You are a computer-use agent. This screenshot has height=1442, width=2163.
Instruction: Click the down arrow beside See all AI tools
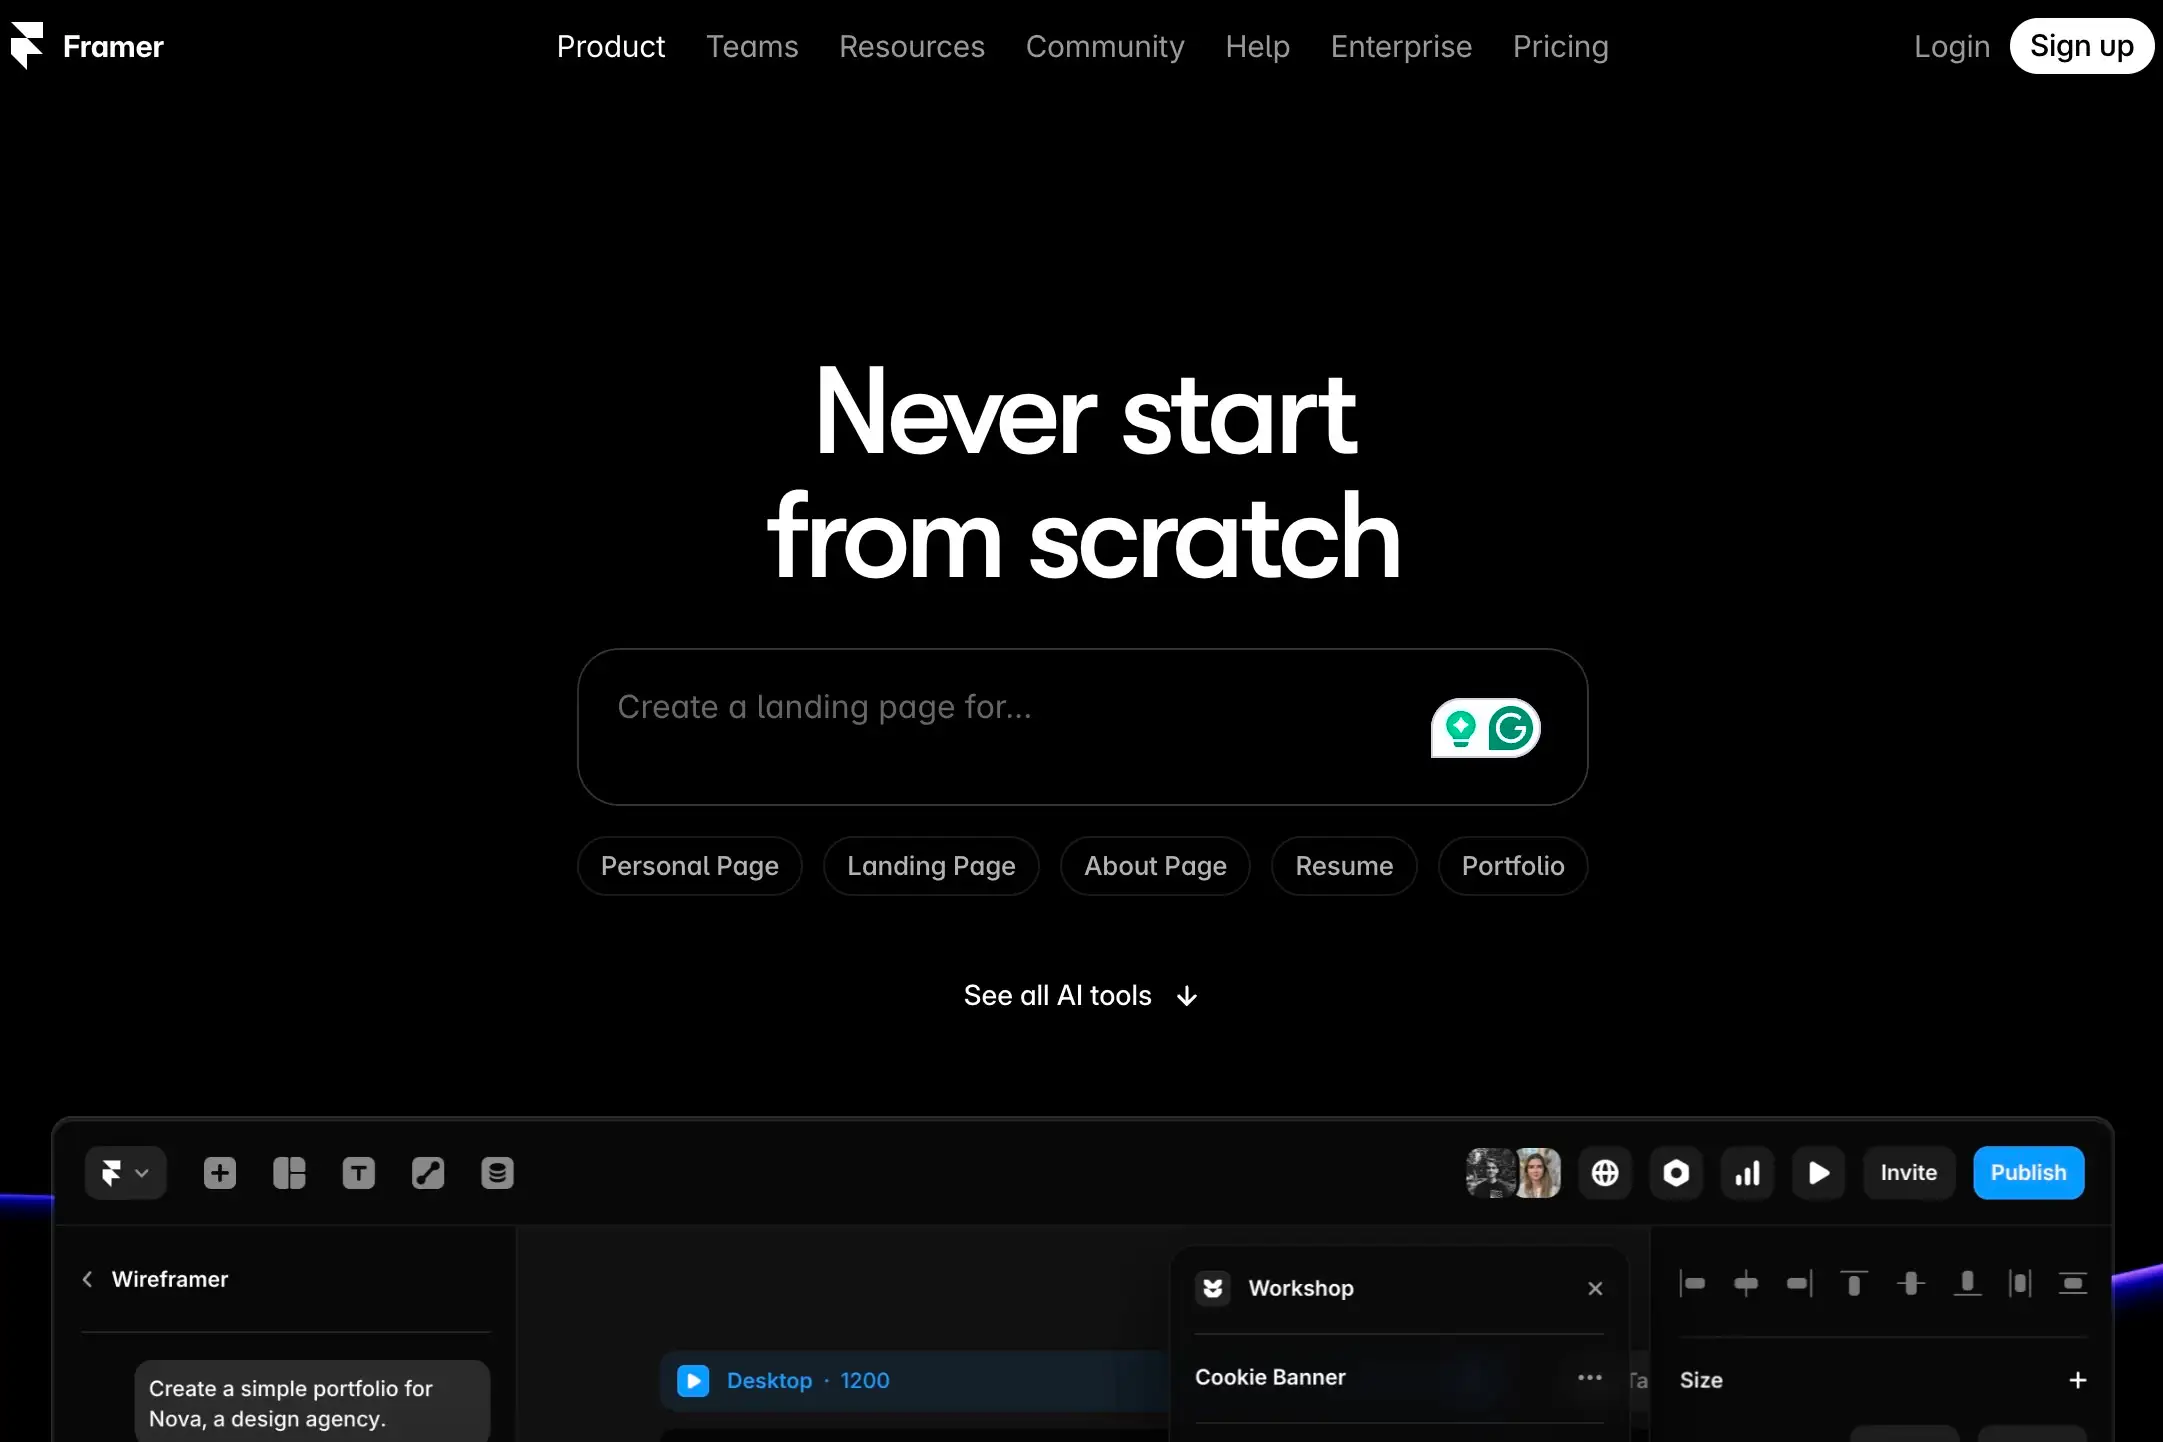pos(1187,997)
